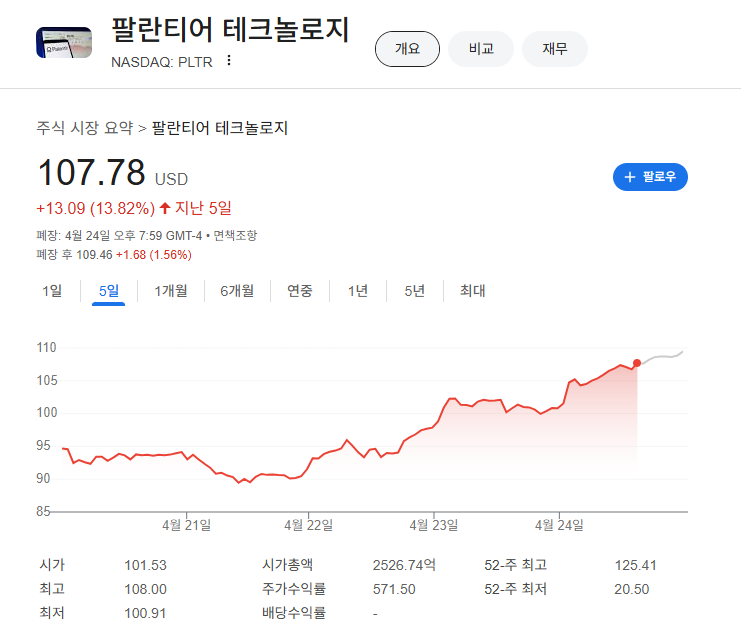The image size is (741, 632).
Task: Click the +13.09 (13.82%) change text
Action: pyautogui.click(x=95, y=208)
